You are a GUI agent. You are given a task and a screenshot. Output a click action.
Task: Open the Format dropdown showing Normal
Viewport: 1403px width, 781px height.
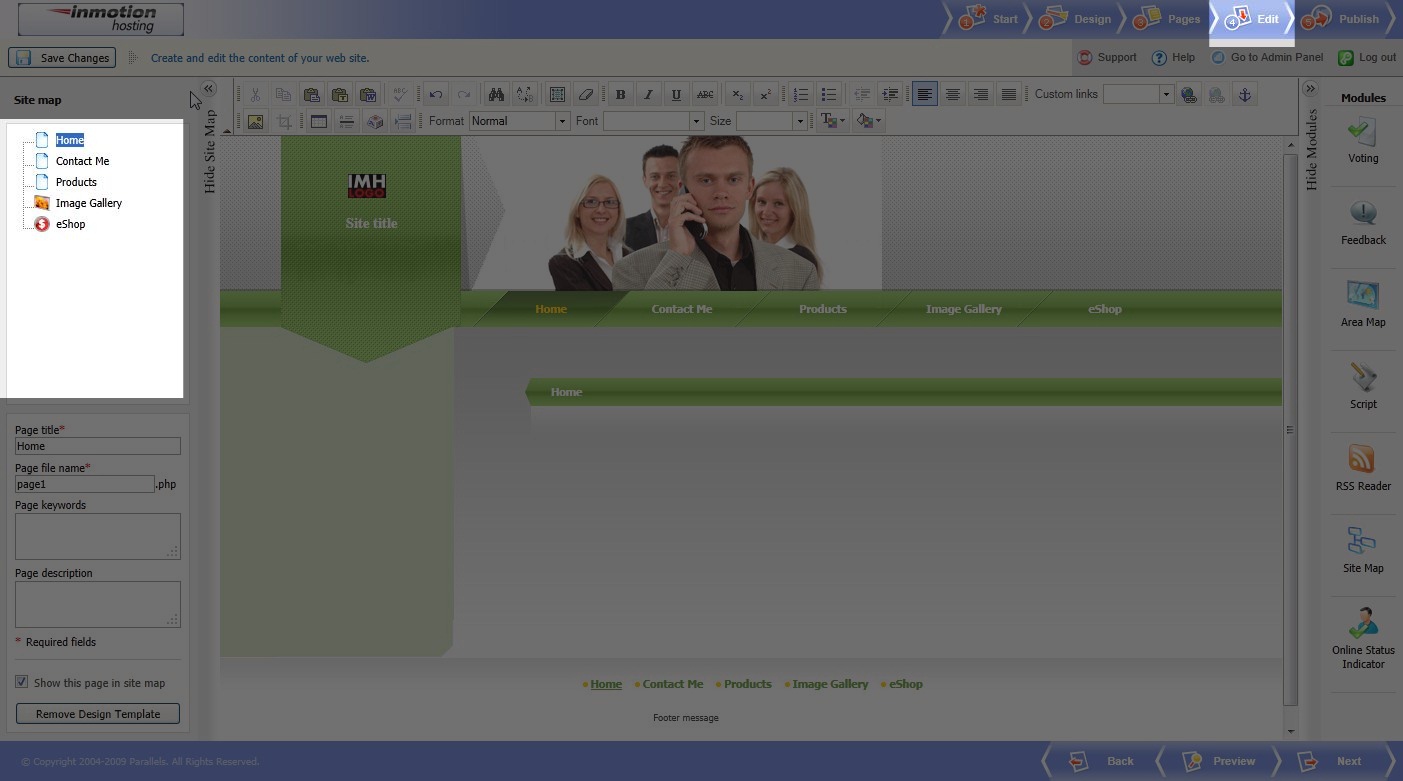coord(519,121)
